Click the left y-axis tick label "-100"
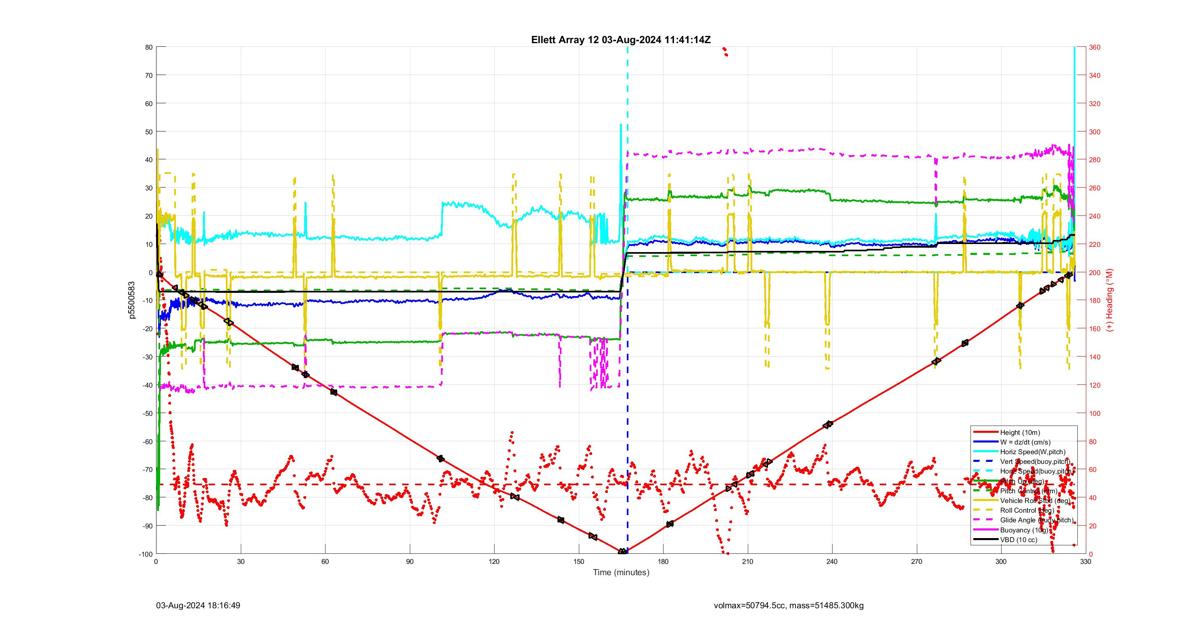The image size is (1200, 622). coord(144,554)
